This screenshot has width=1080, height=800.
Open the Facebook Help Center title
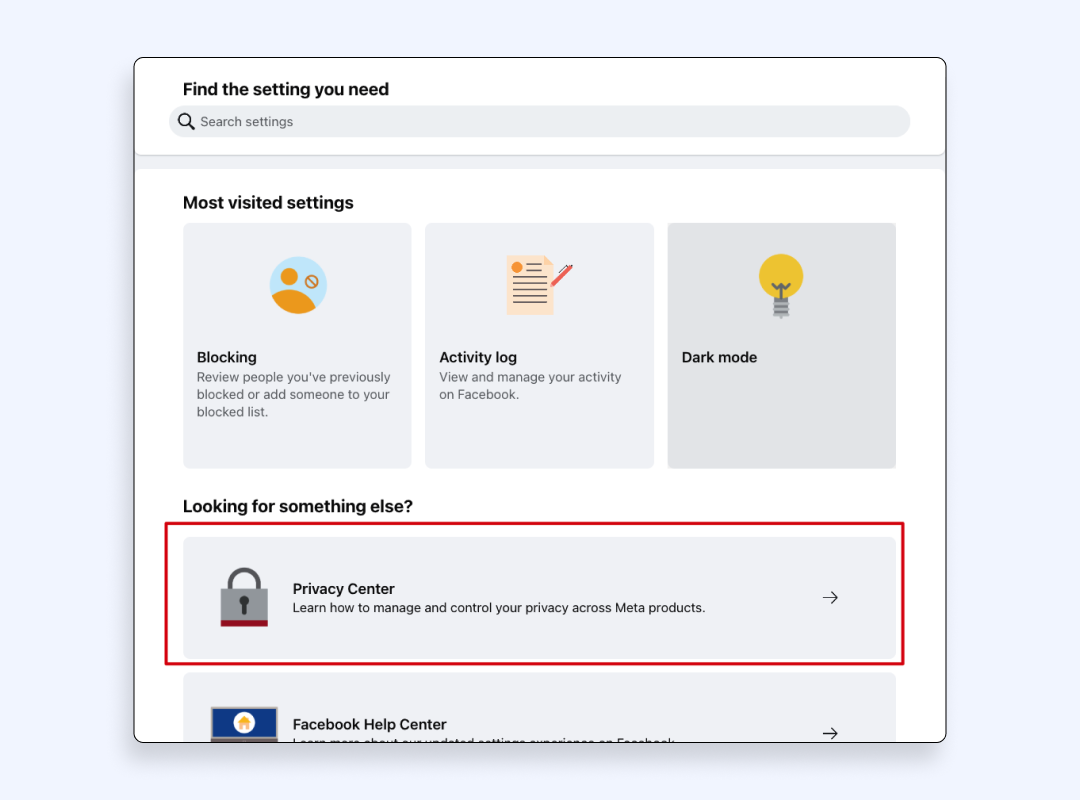click(x=369, y=724)
